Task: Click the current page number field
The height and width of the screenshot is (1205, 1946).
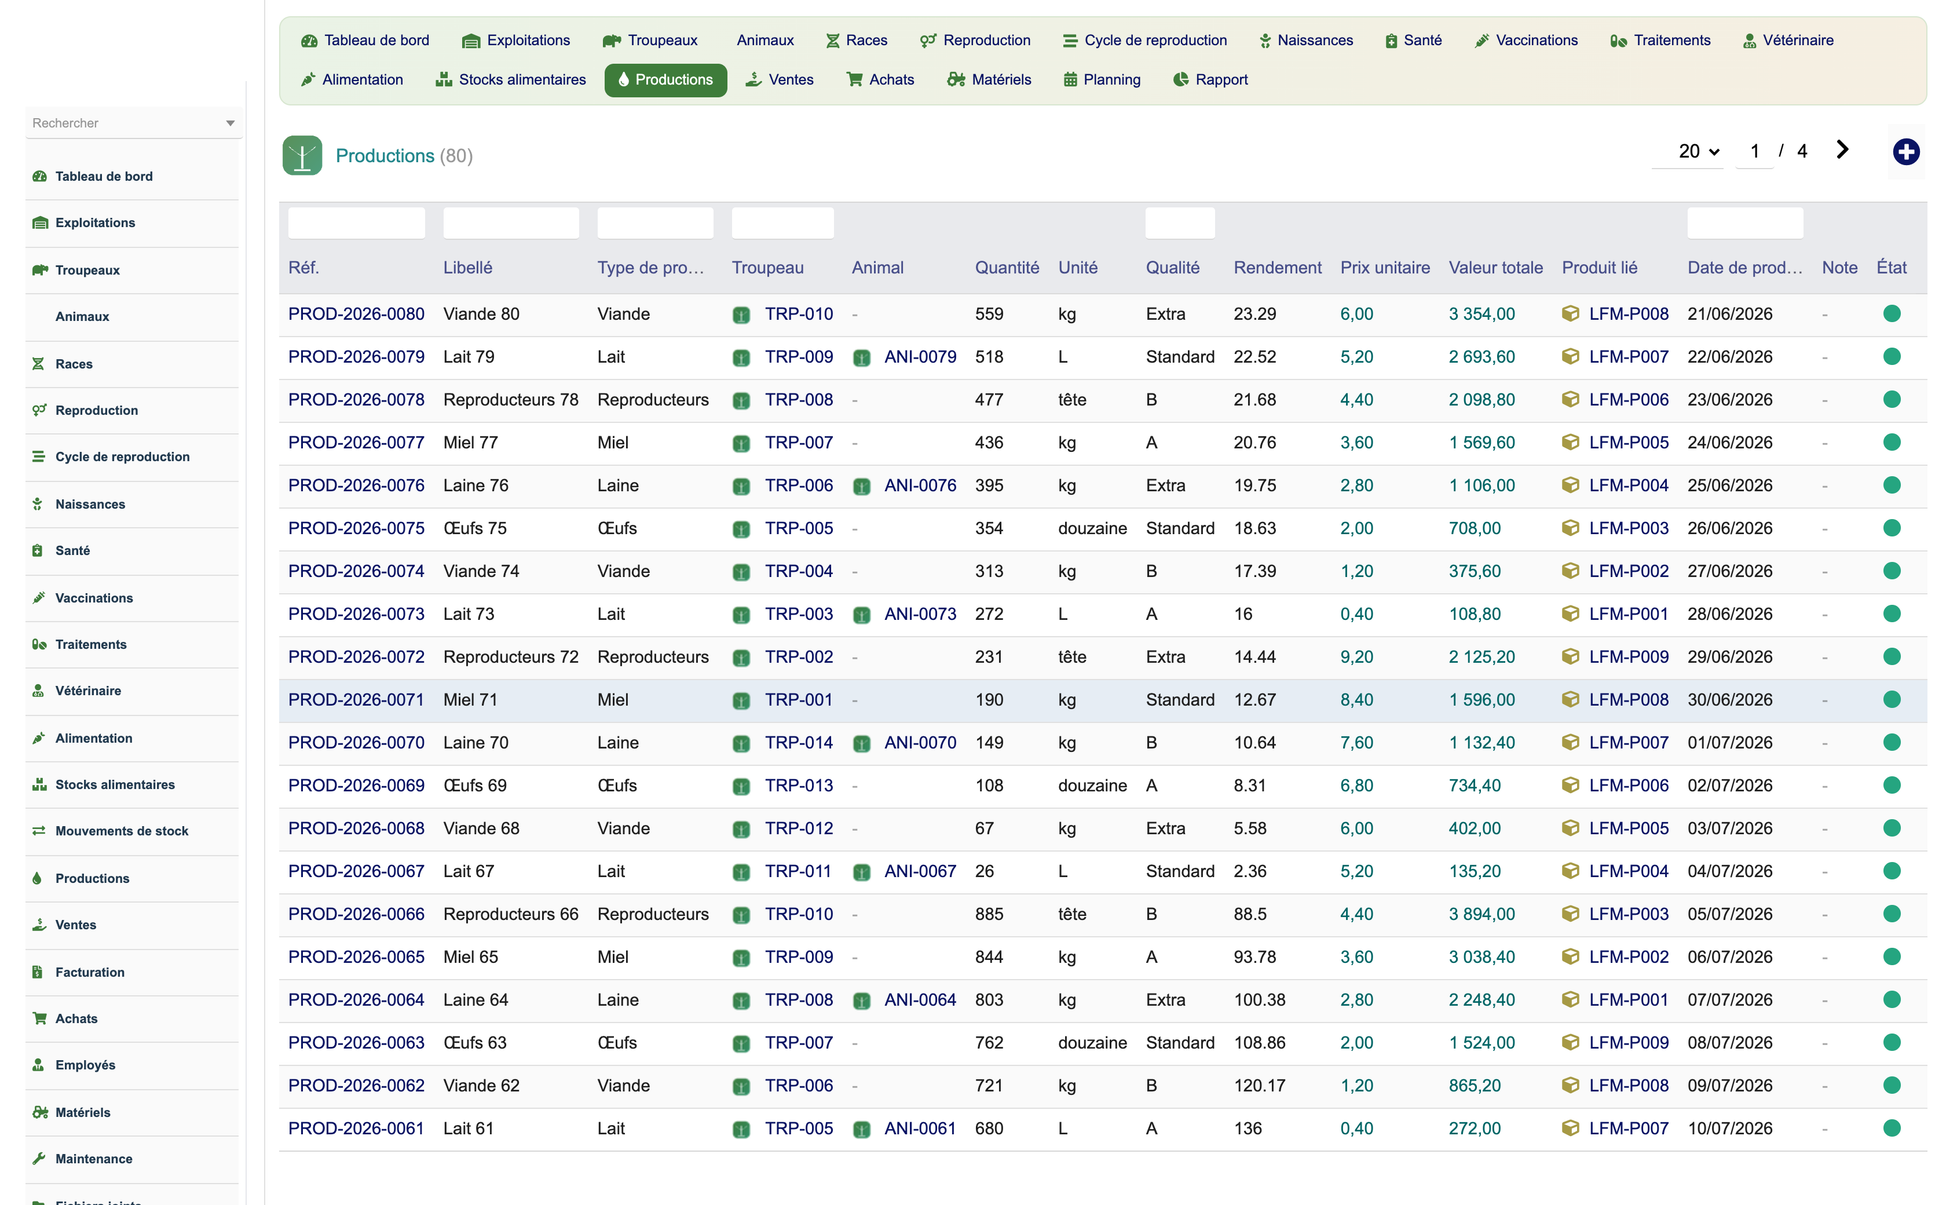Action: (x=1754, y=151)
